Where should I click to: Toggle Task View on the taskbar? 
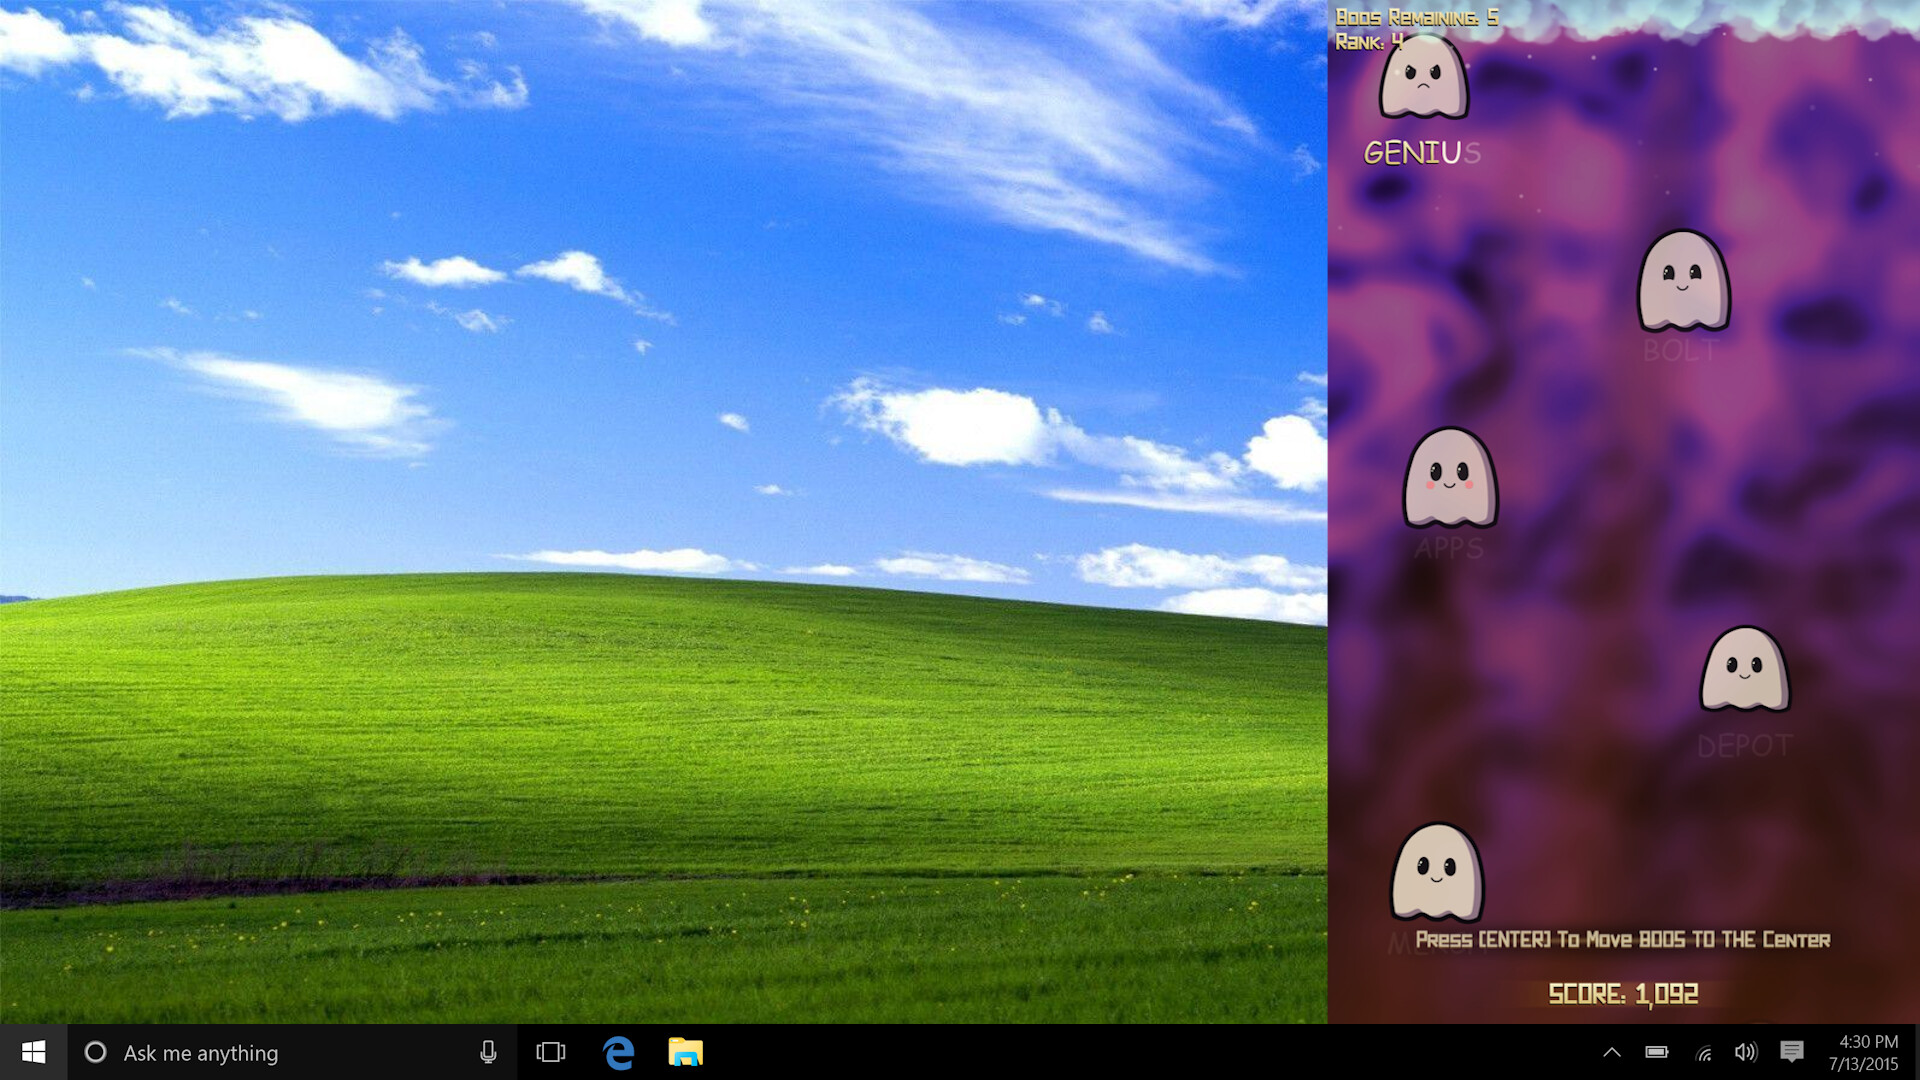pyautogui.click(x=550, y=1052)
